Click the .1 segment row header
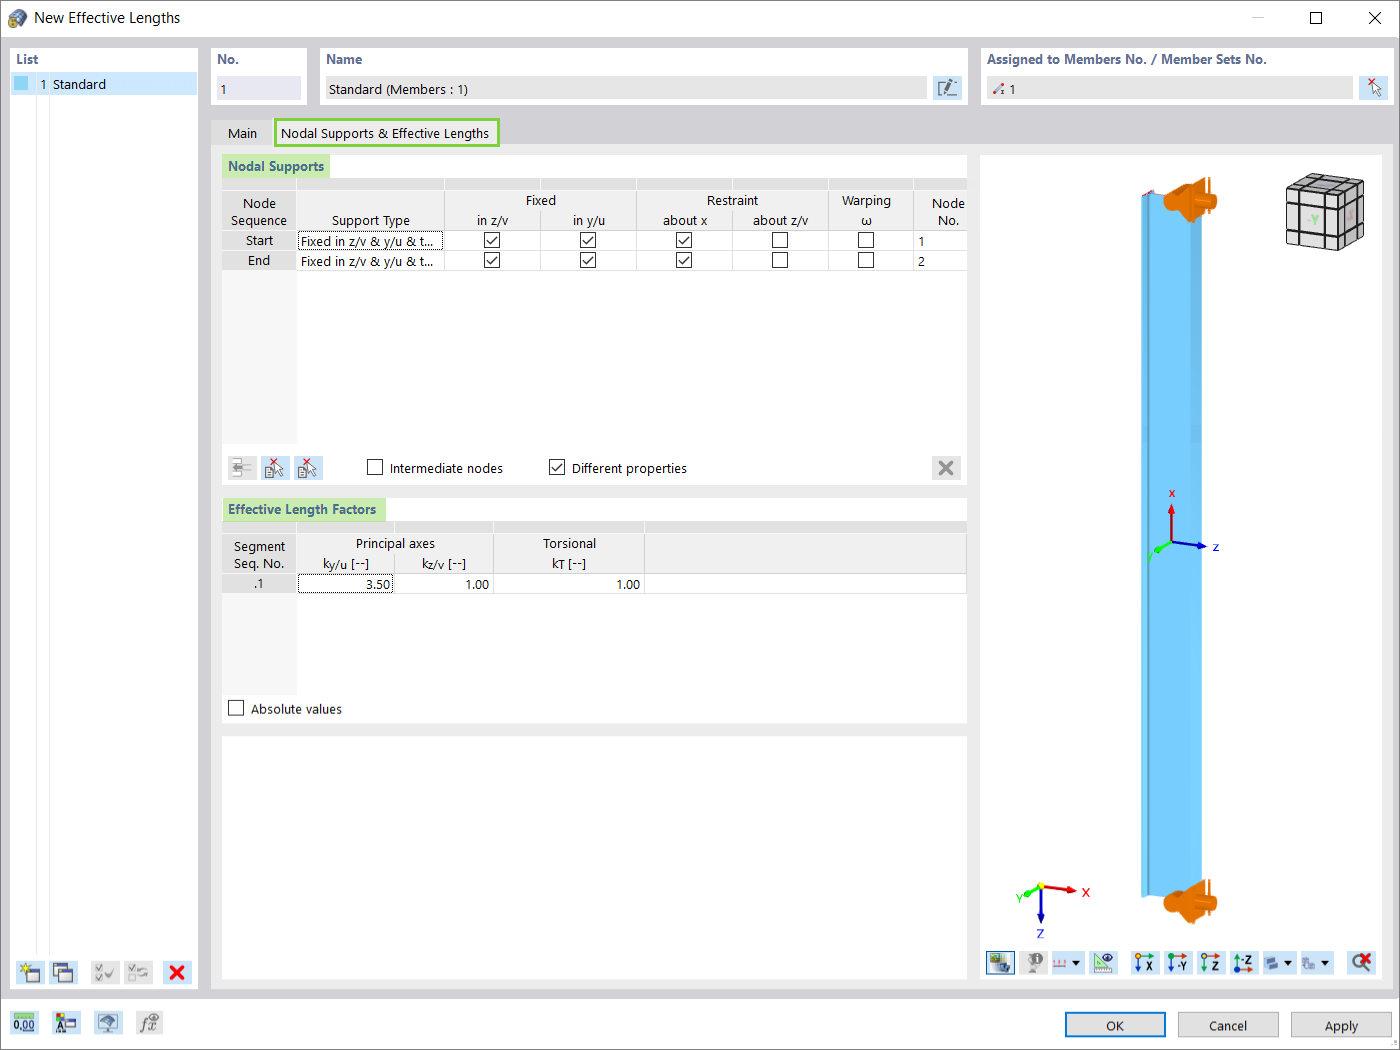The height and width of the screenshot is (1050, 1400). pyautogui.click(x=259, y=584)
